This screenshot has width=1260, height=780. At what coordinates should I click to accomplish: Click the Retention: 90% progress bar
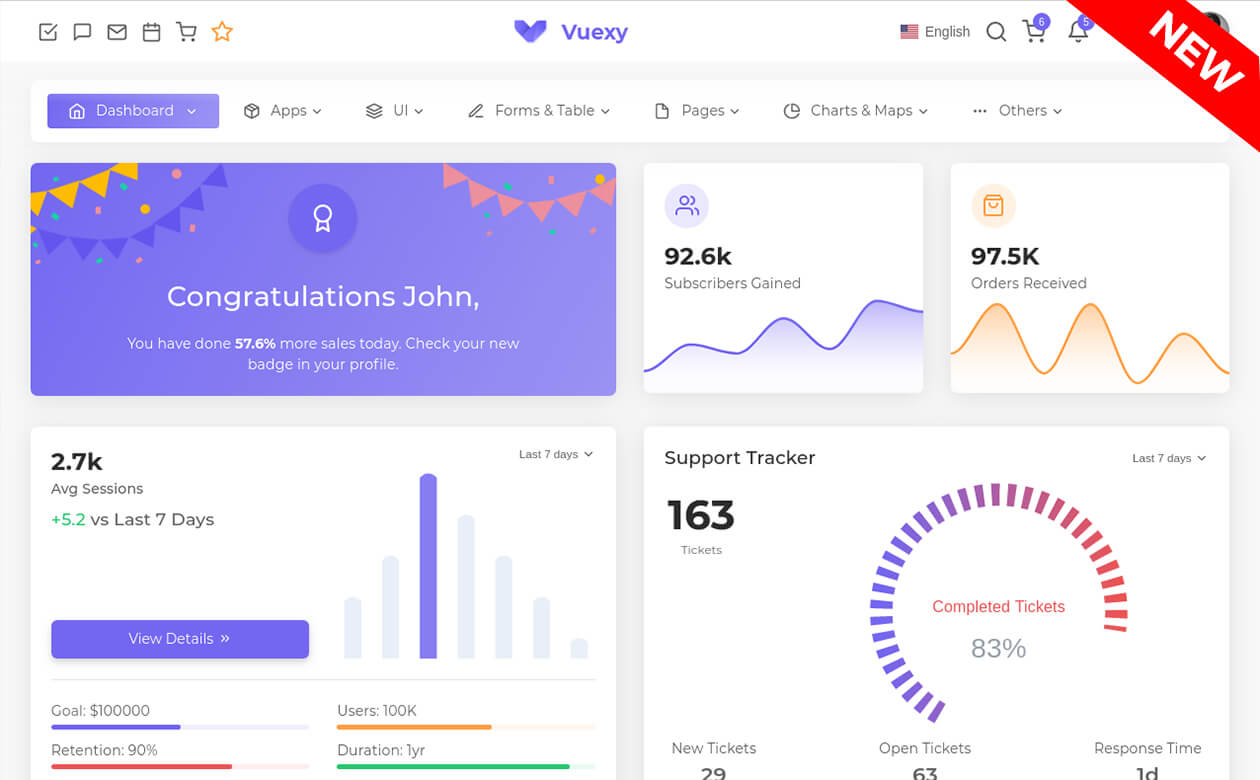click(180, 767)
